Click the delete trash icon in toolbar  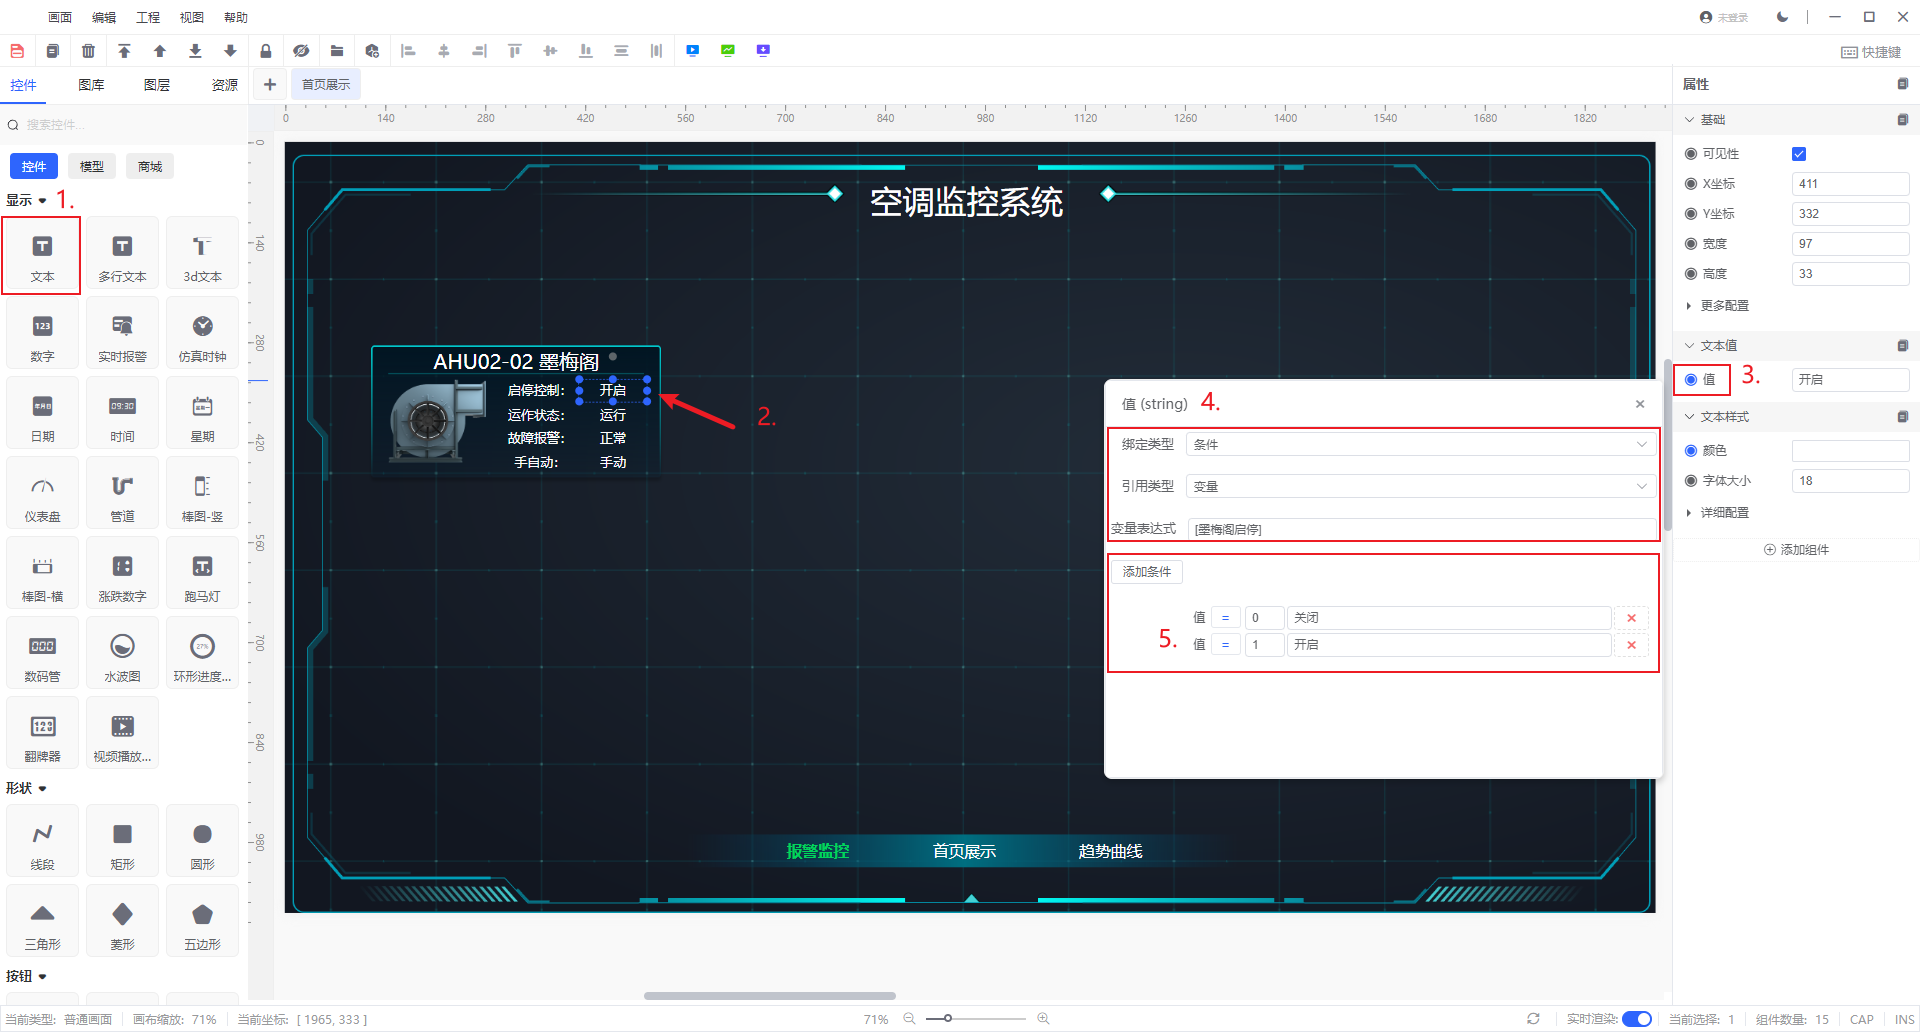[88, 51]
